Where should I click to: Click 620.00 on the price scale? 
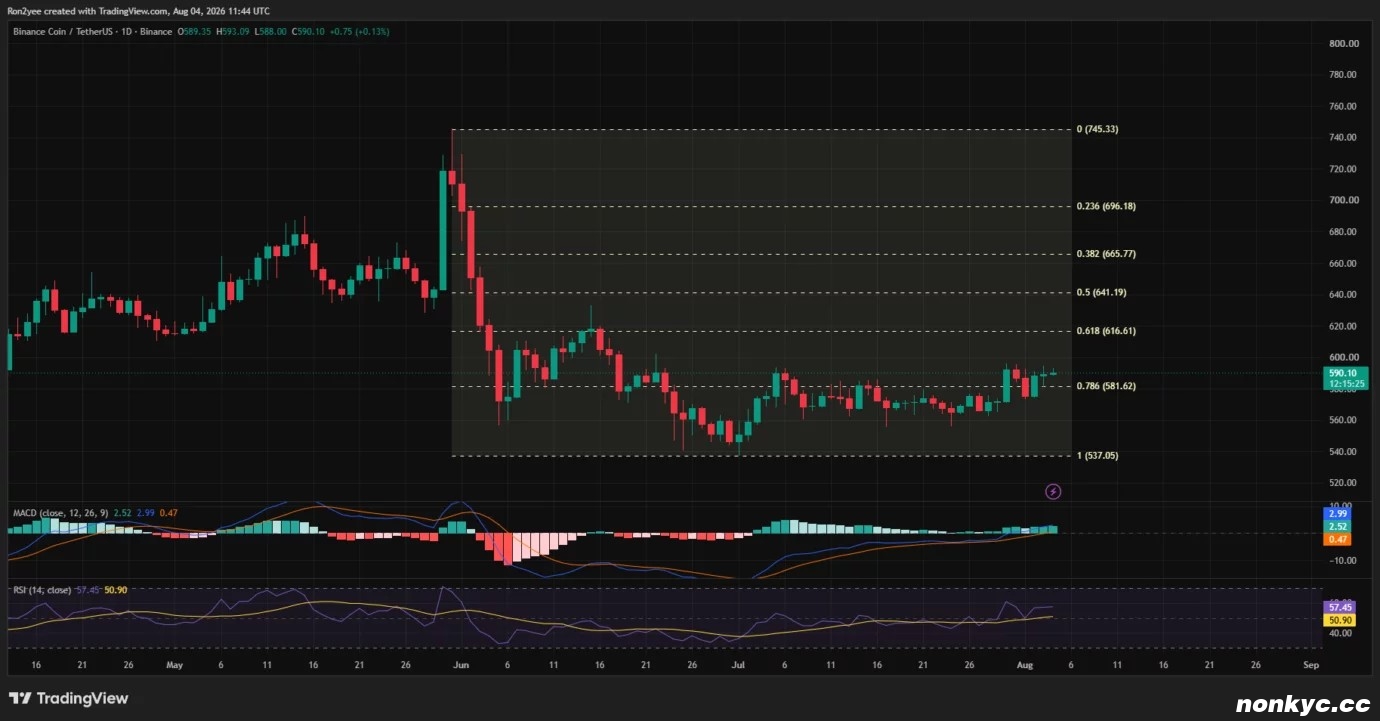click(1343, 327)
